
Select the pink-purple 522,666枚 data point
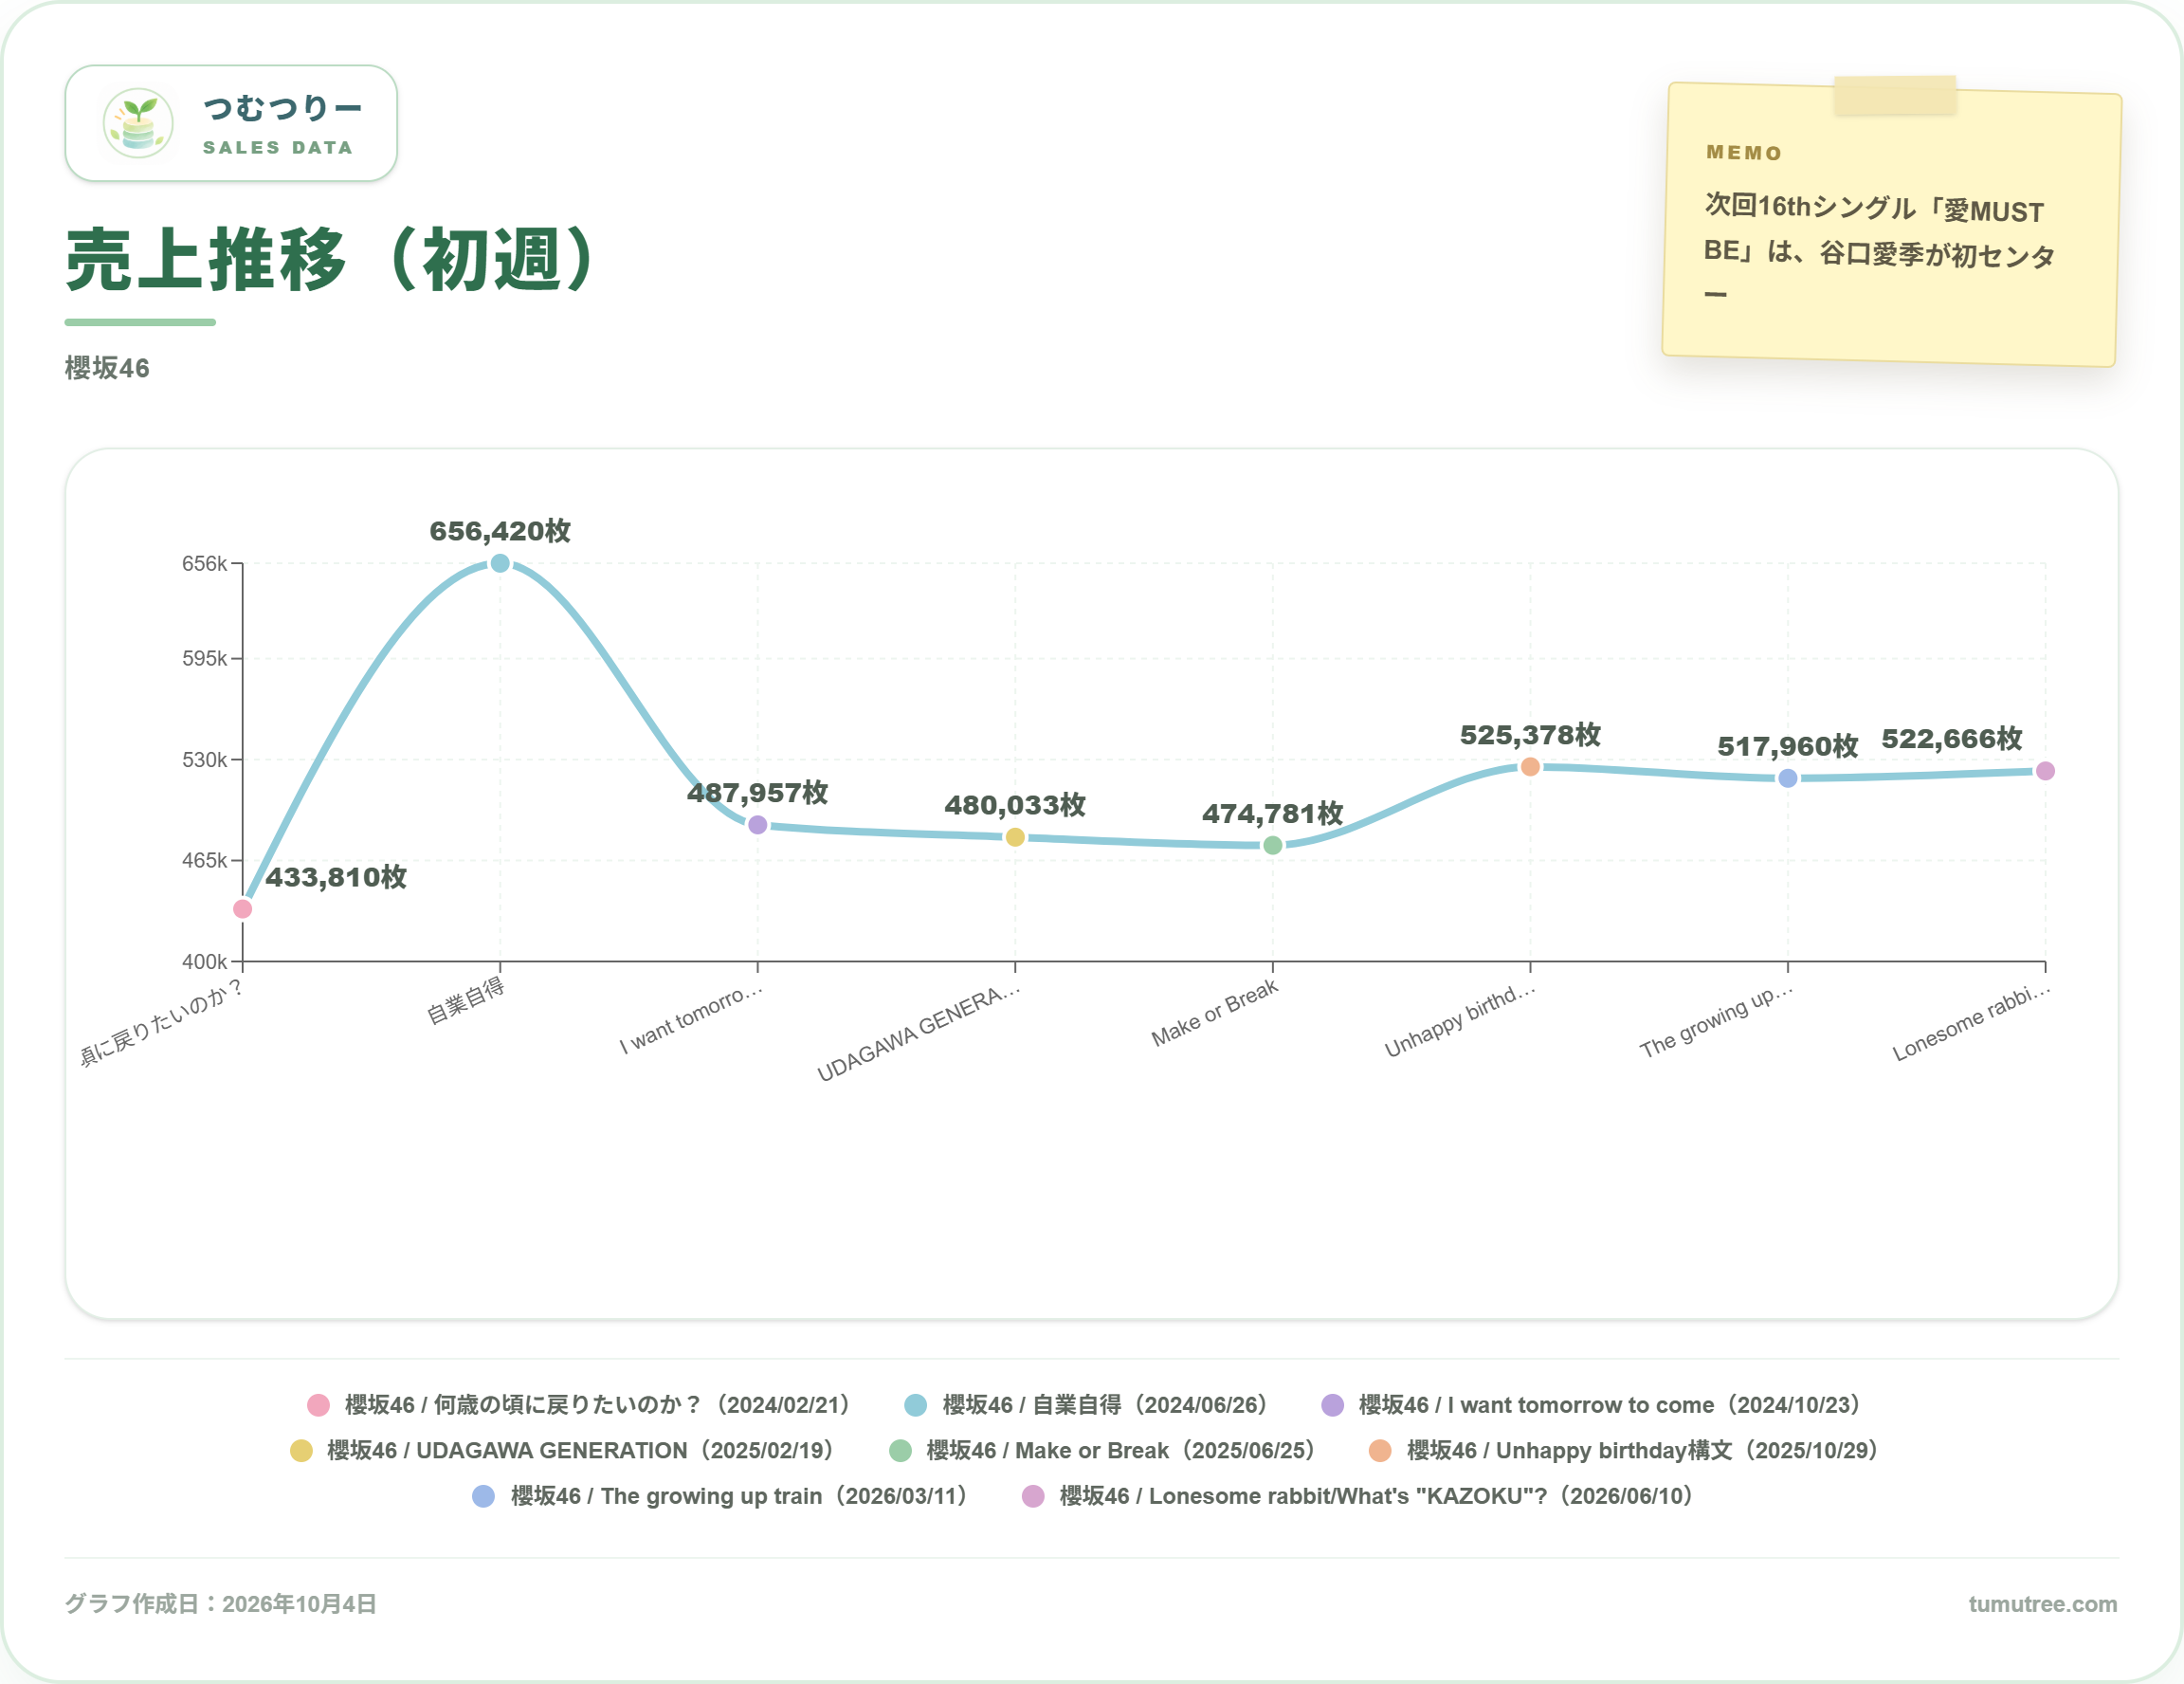[x=2045, y=771]
